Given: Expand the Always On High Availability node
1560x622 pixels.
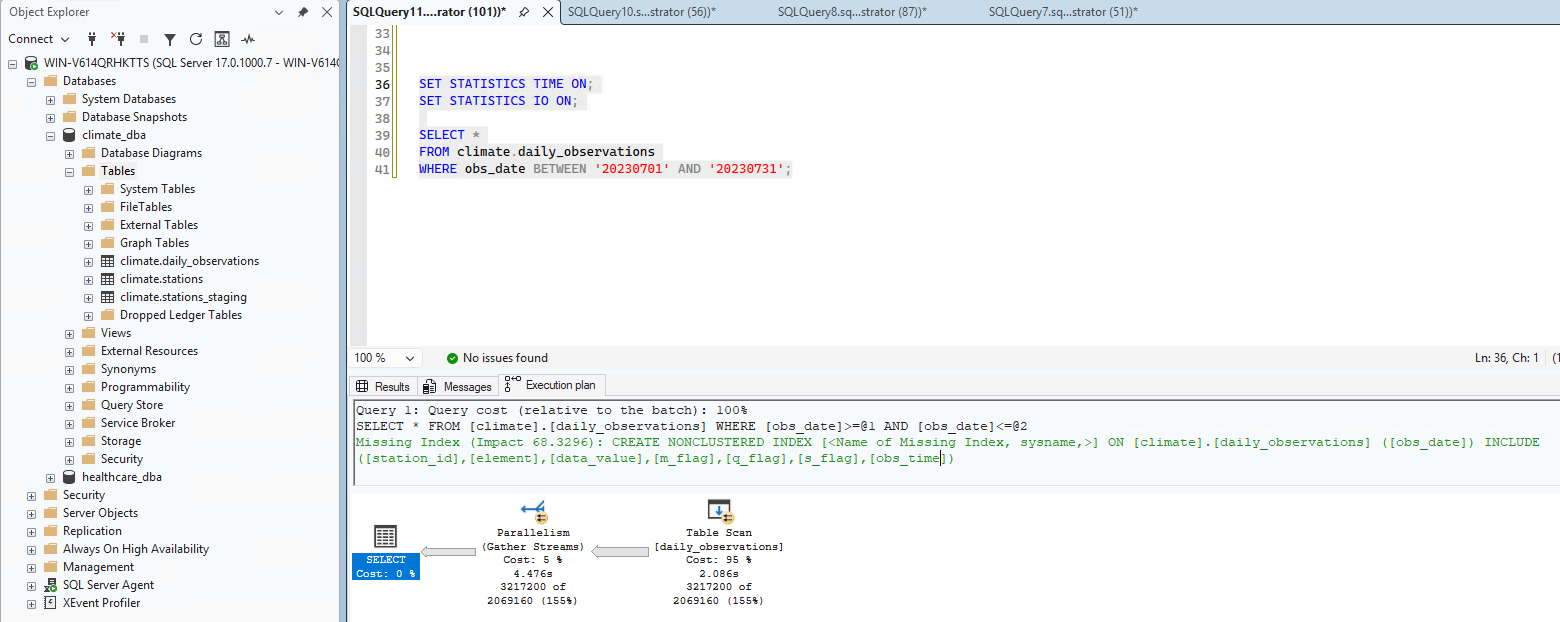Looking at the screenshot, I should point(31,549).
